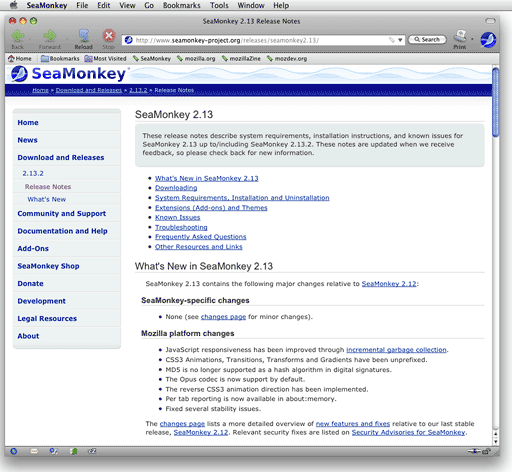
Task: Click the Browser component icon in status bar
Action: [14, 451]
